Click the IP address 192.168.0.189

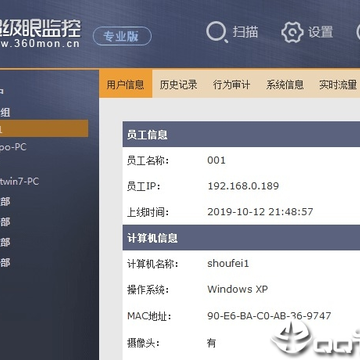[x=243, y=186]
